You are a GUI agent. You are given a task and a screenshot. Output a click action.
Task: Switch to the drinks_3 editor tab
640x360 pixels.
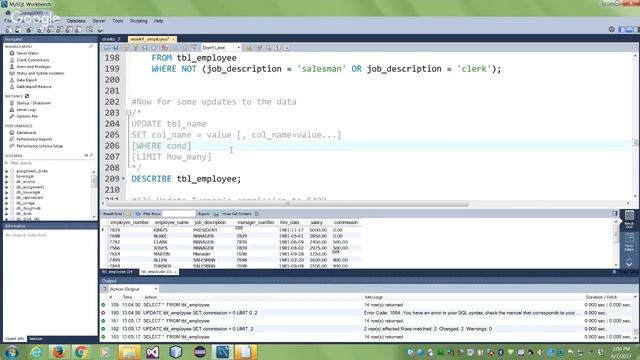point(111,39)
